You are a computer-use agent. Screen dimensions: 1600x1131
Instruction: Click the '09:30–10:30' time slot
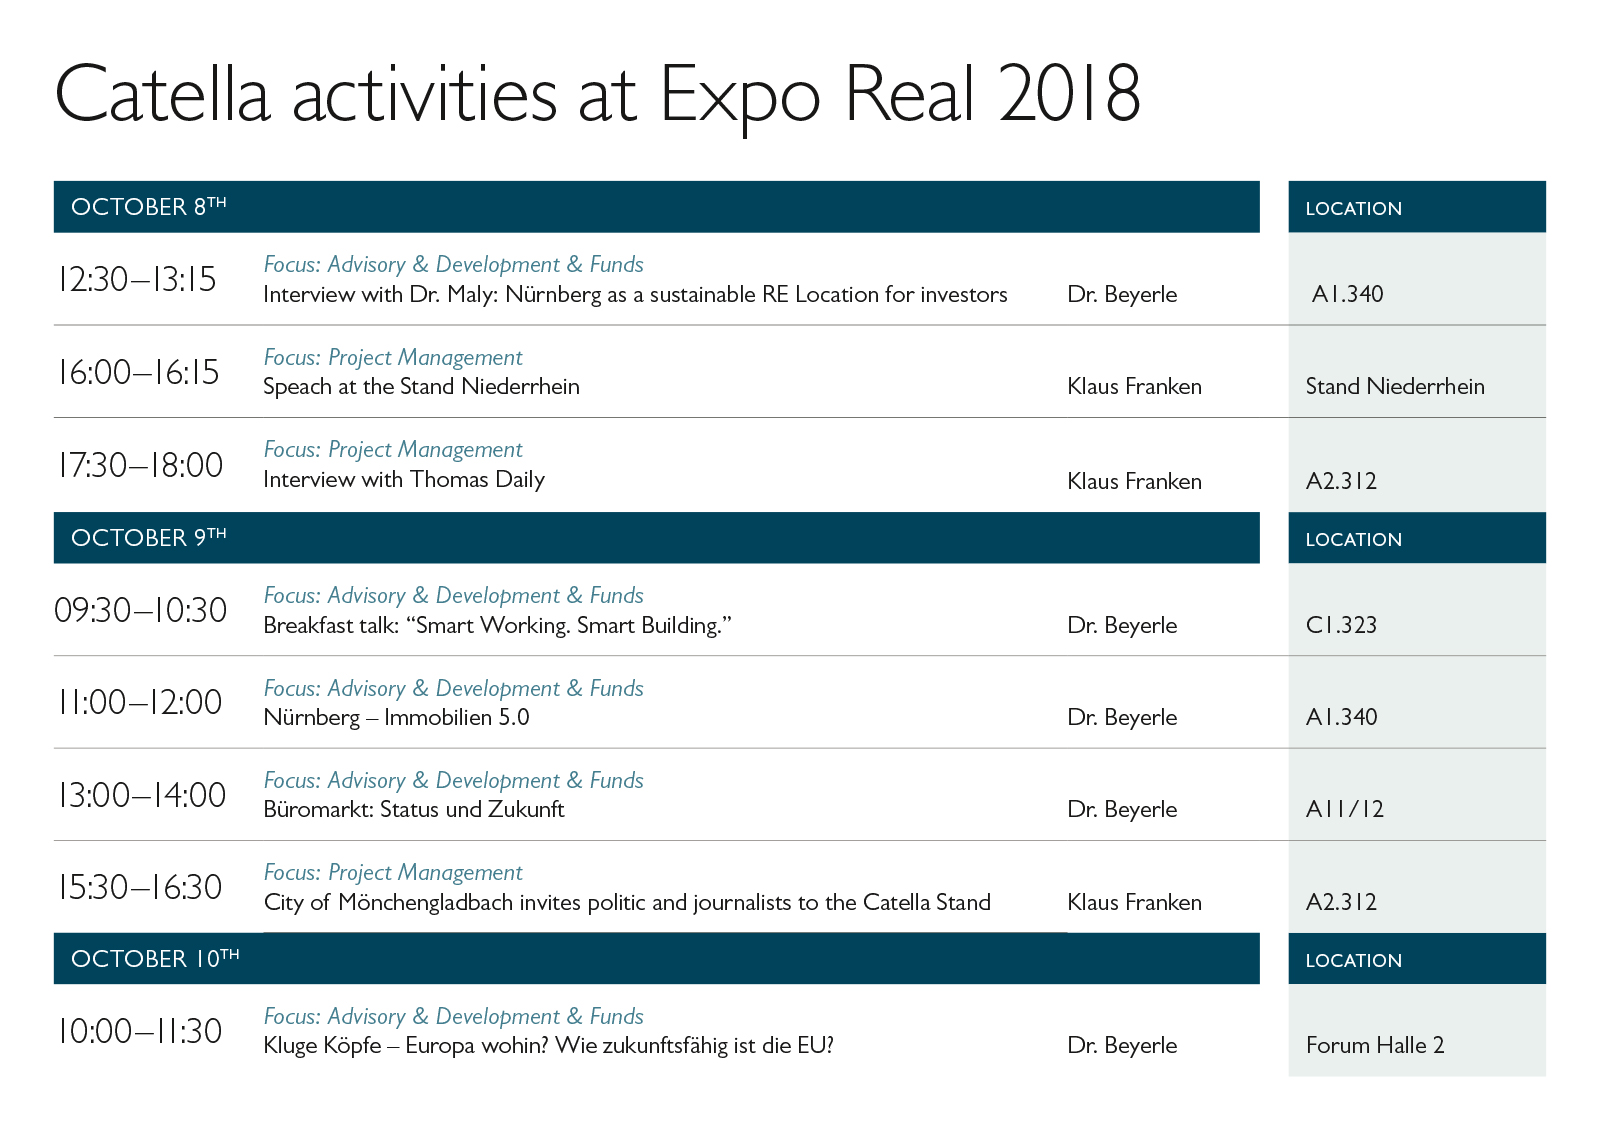pos(141,610)
